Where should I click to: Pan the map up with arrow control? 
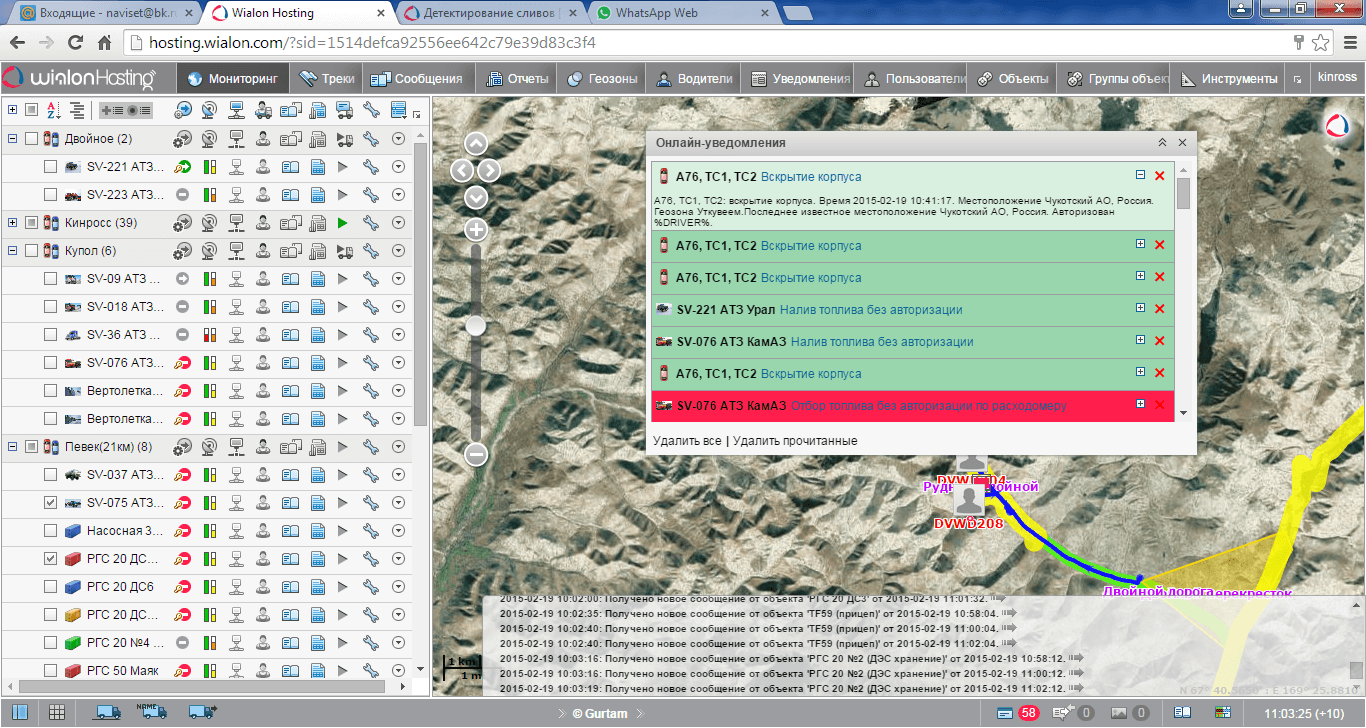pos(476,143)
